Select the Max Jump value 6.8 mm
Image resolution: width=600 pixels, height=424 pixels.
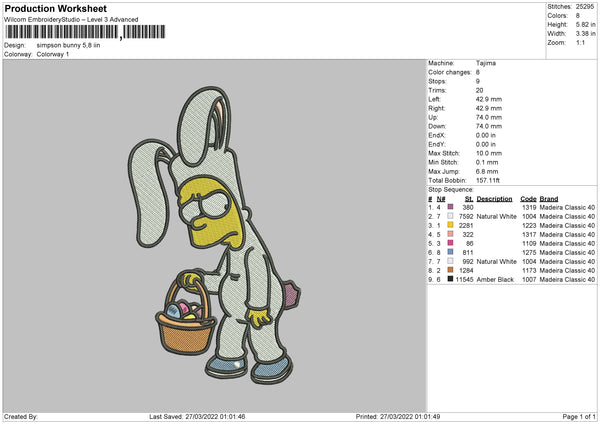[487, 171]
